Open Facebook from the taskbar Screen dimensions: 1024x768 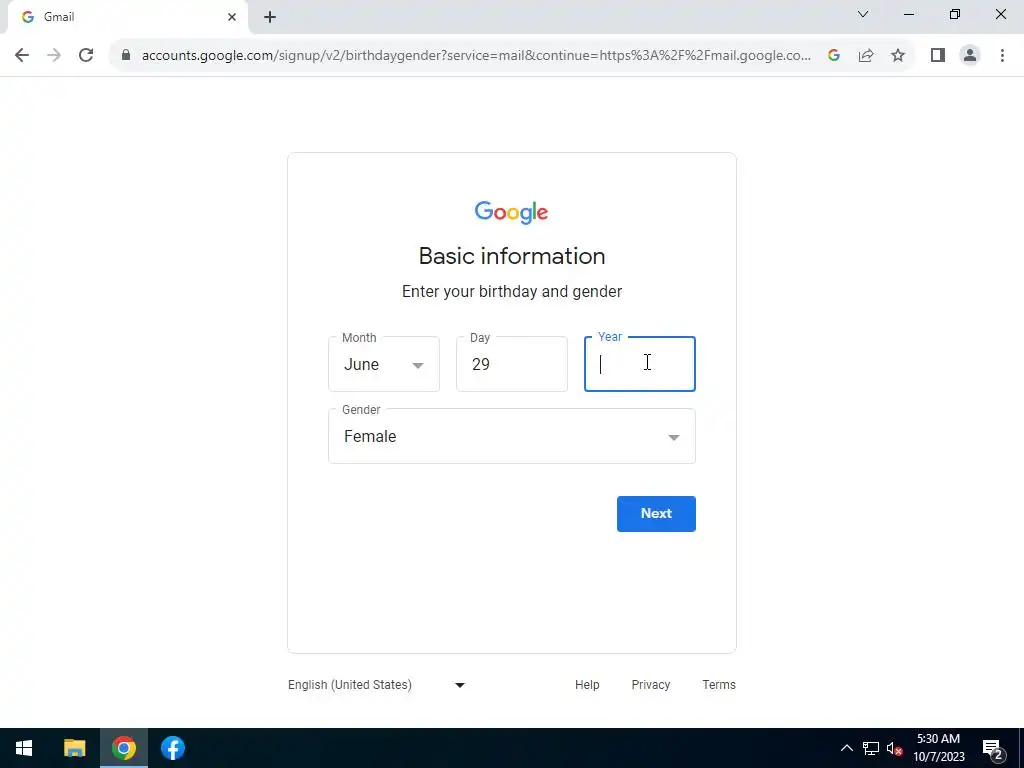173,748
